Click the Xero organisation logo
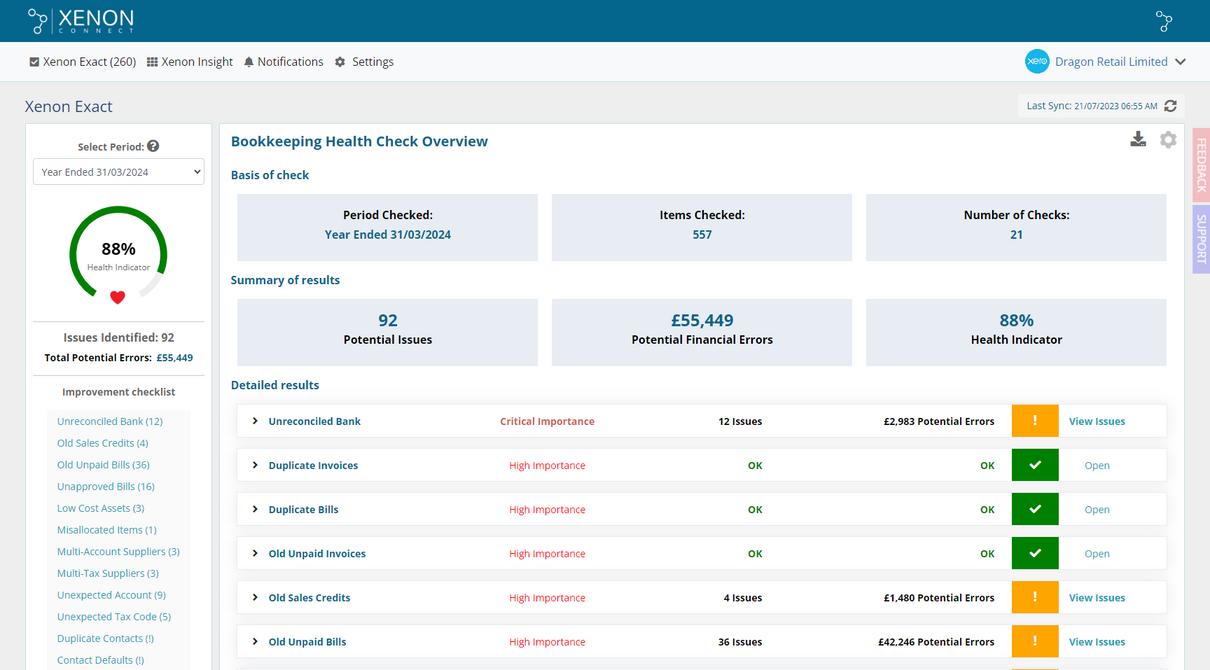1210x670 pixels. pyautogui.click(x=1037, y=62)
